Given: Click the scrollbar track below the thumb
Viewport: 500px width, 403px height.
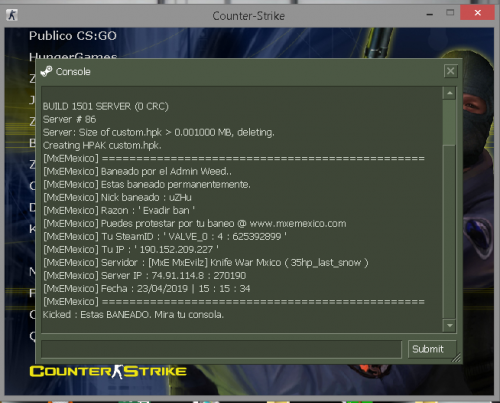Looking at the screenshot, I should 449,232.
